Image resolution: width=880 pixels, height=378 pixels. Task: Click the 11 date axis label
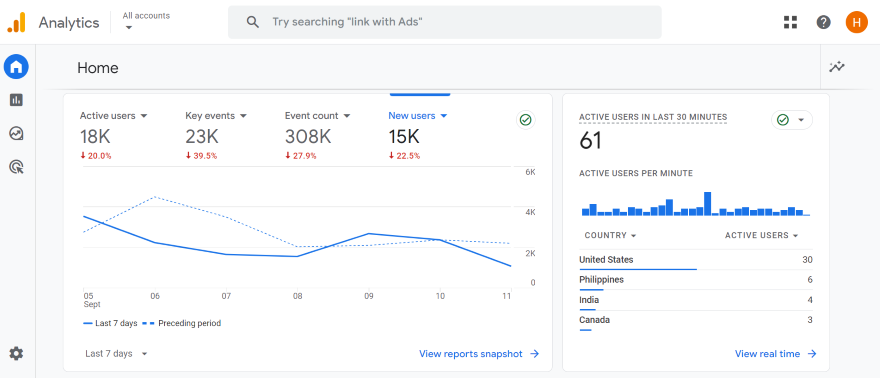point(507,296)
